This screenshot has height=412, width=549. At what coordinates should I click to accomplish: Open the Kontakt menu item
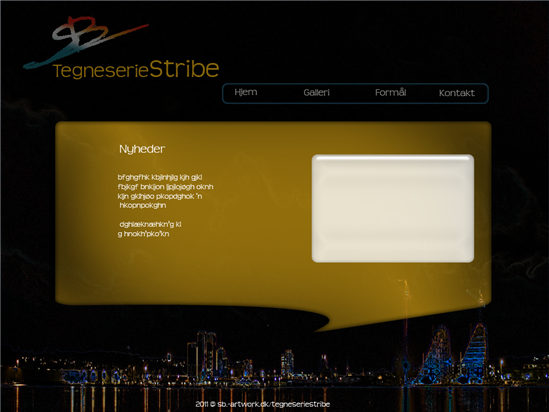click(457, 93)
